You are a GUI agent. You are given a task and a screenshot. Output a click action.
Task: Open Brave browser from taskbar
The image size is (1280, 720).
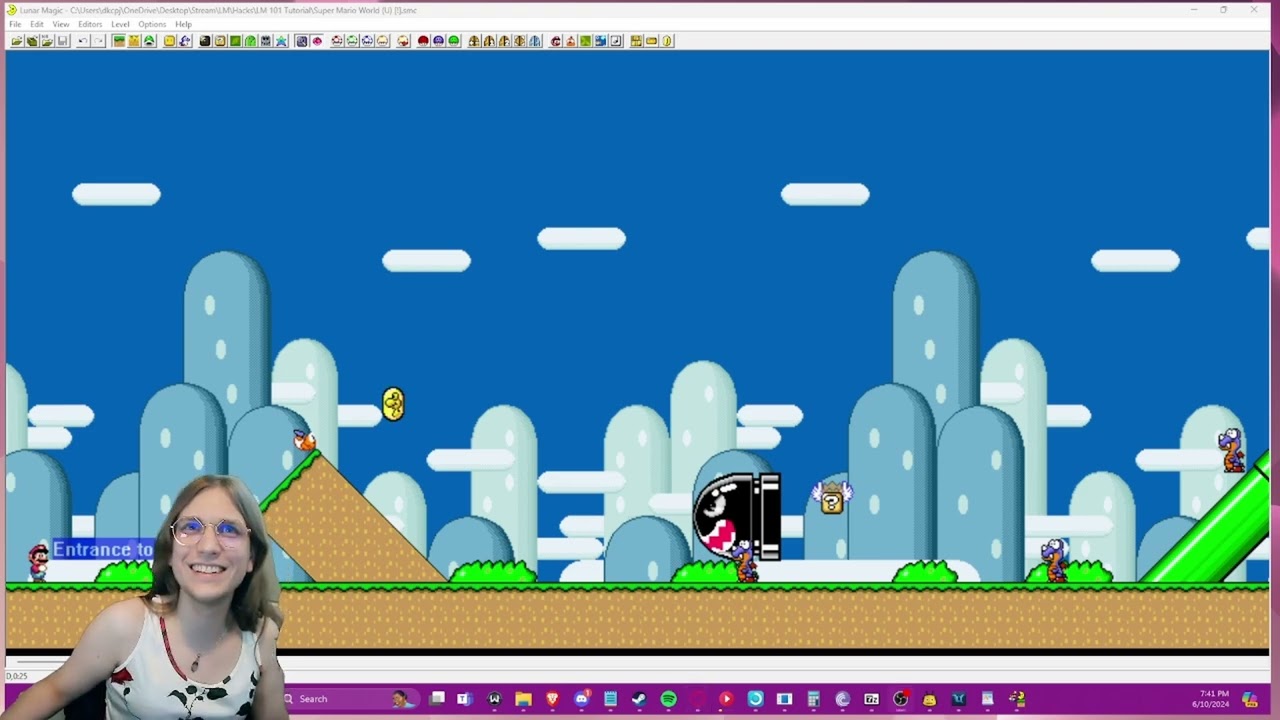[552, 699]
